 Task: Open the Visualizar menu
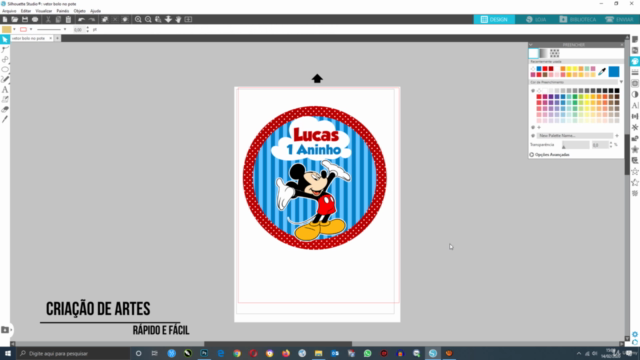click(44, 11)
